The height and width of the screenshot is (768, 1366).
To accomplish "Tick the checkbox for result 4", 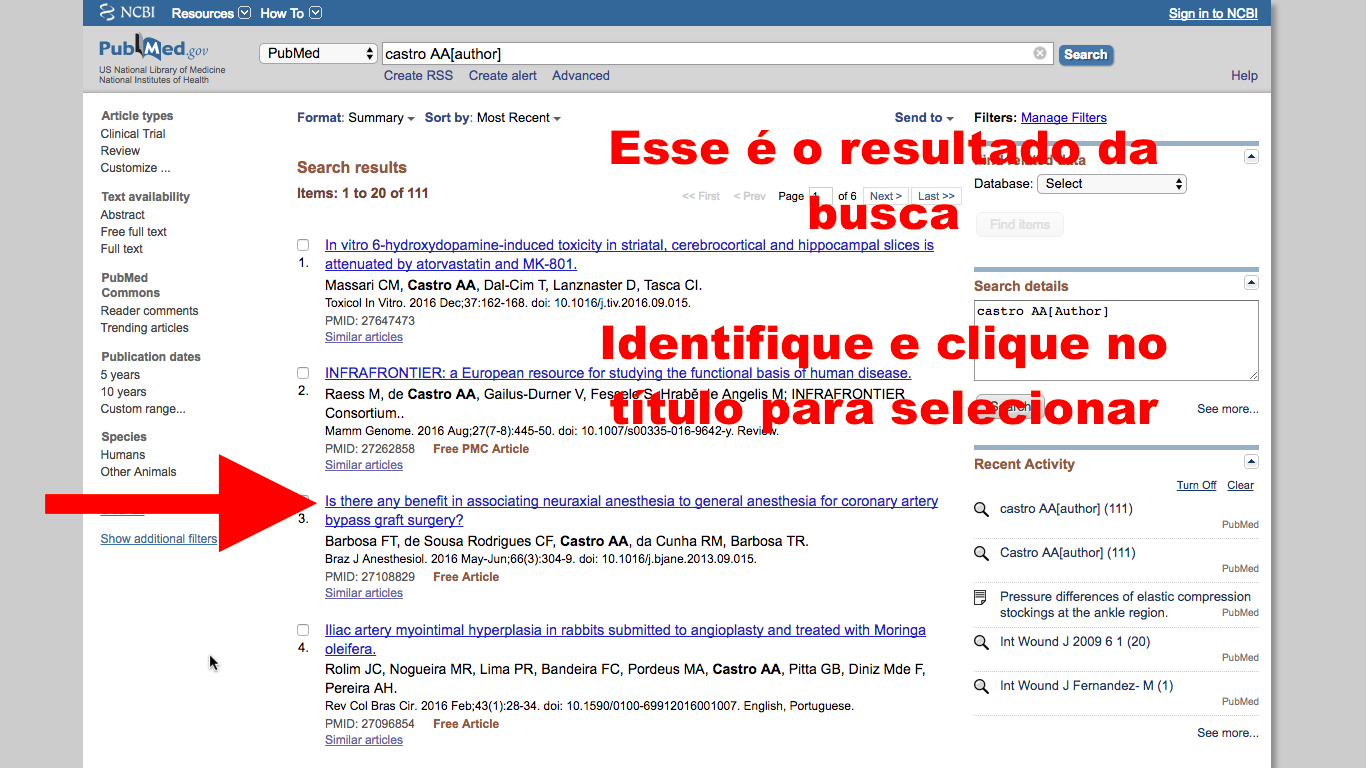I will coord(303,630).
